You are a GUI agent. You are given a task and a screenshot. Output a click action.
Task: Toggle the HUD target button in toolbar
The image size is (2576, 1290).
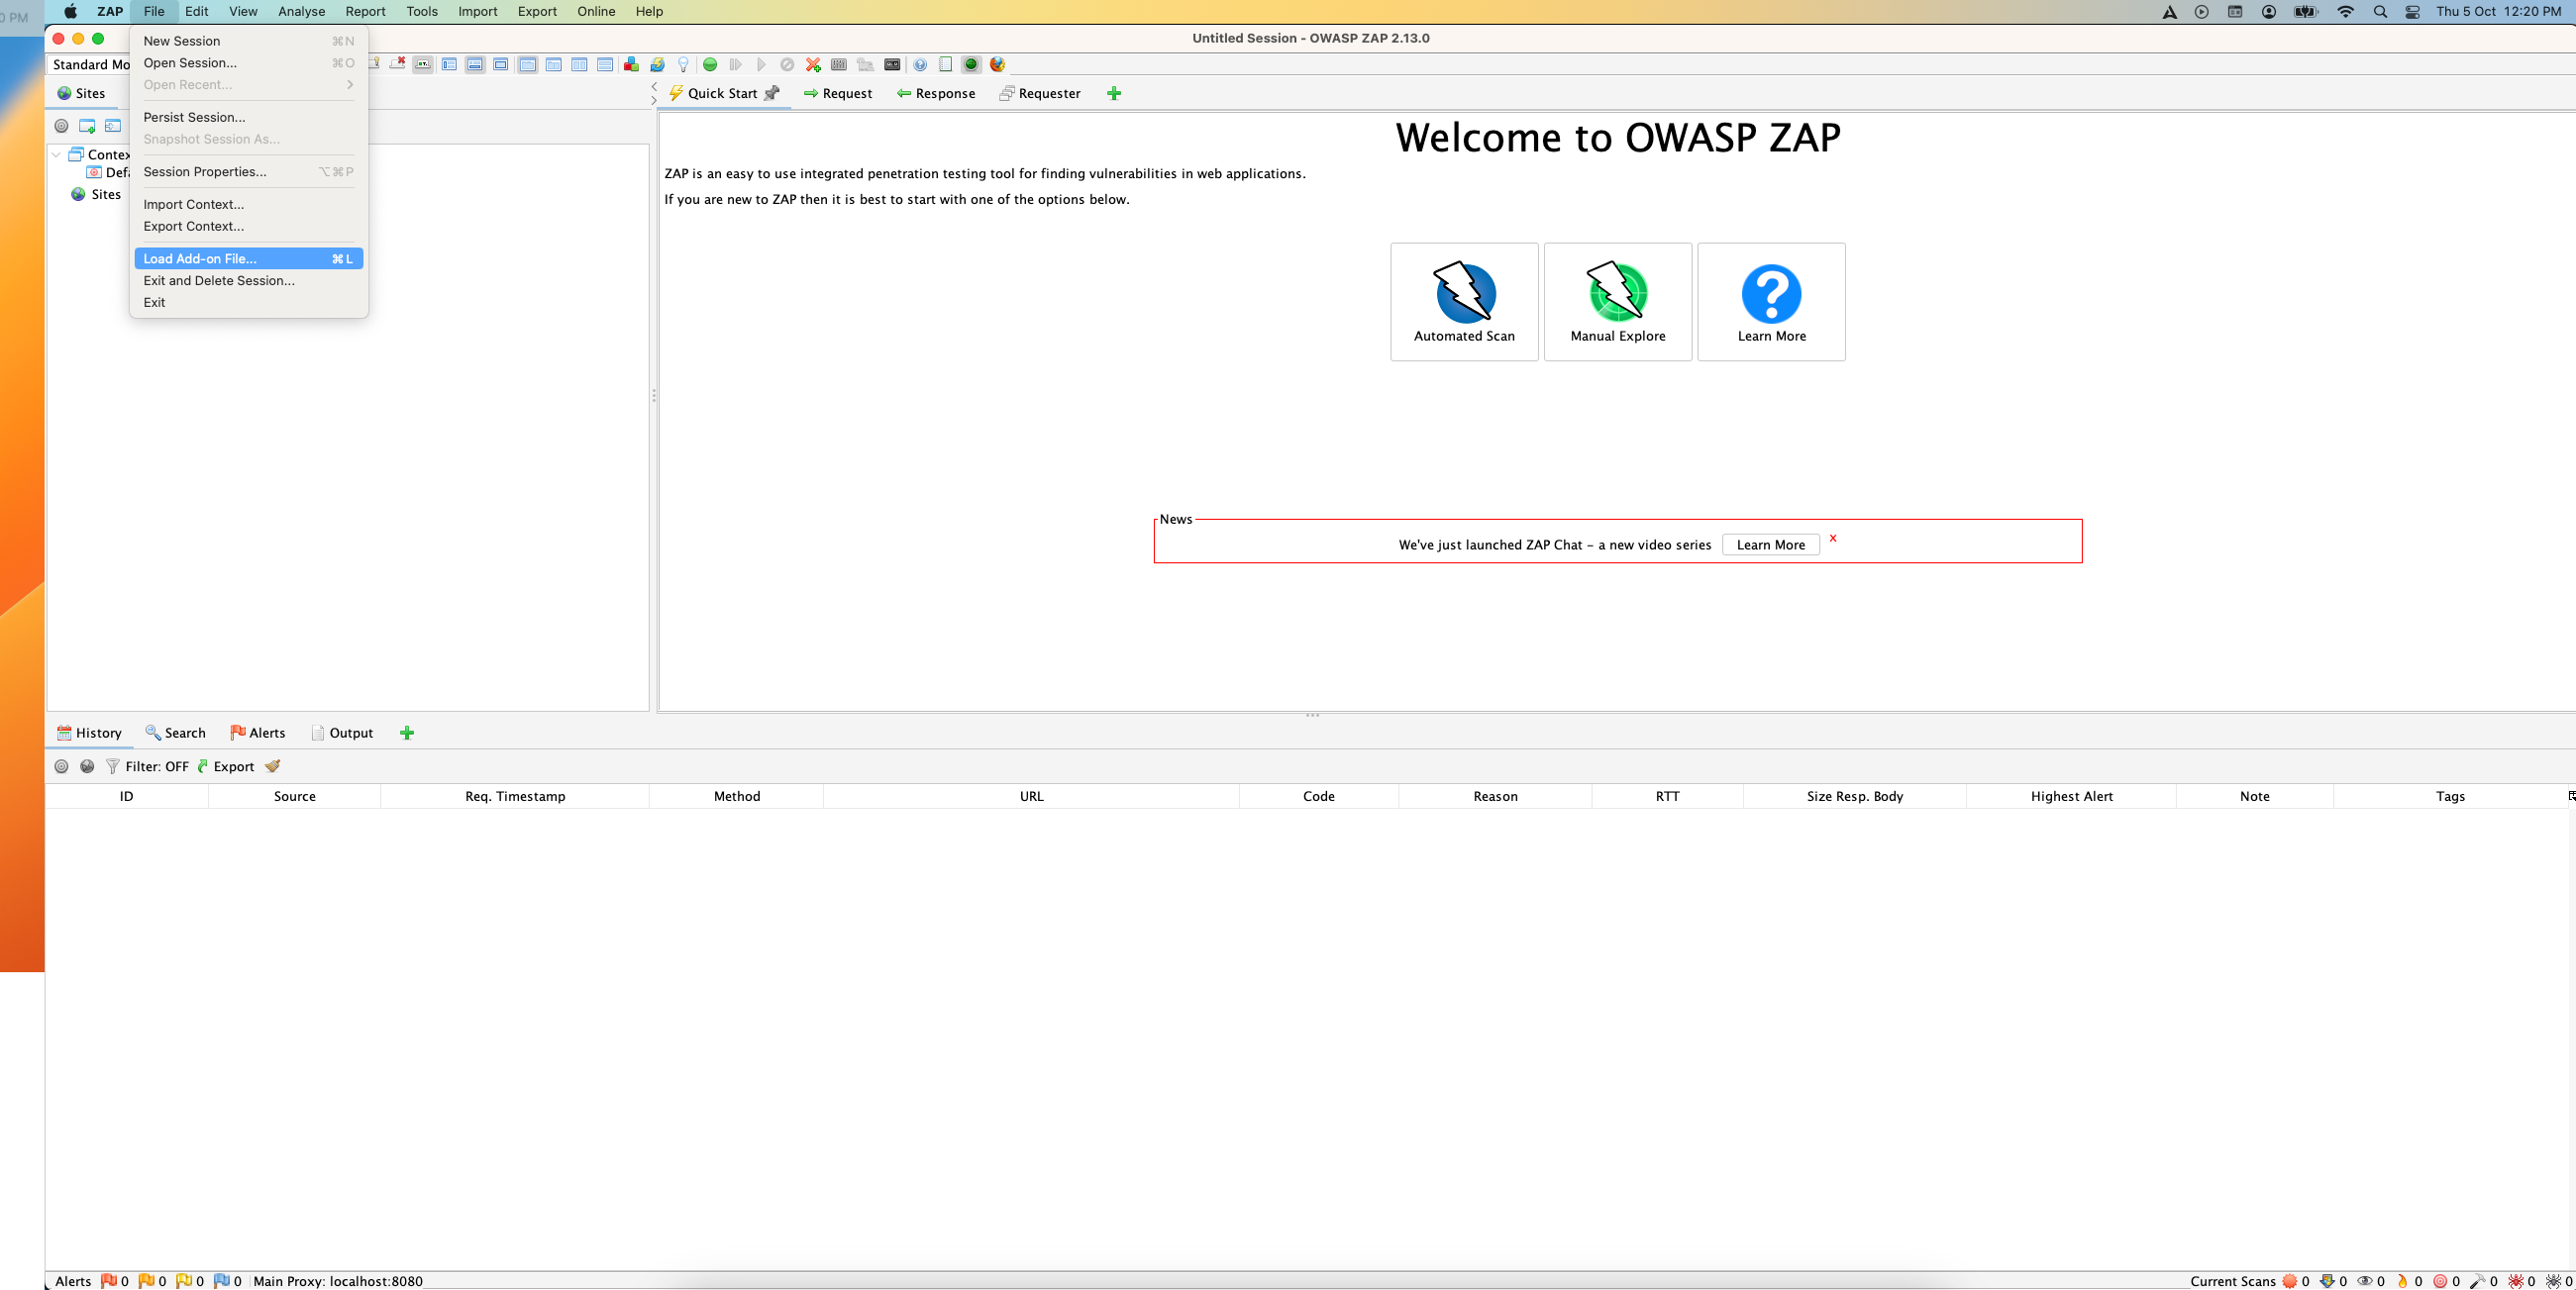click(x=970, y=64)
